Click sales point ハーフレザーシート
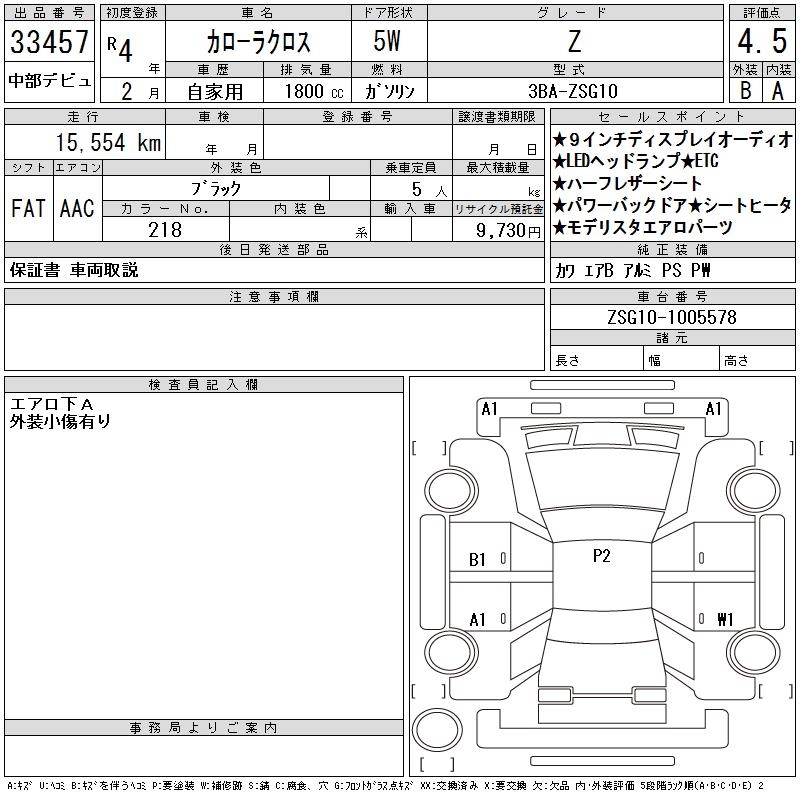 (628, 183)
